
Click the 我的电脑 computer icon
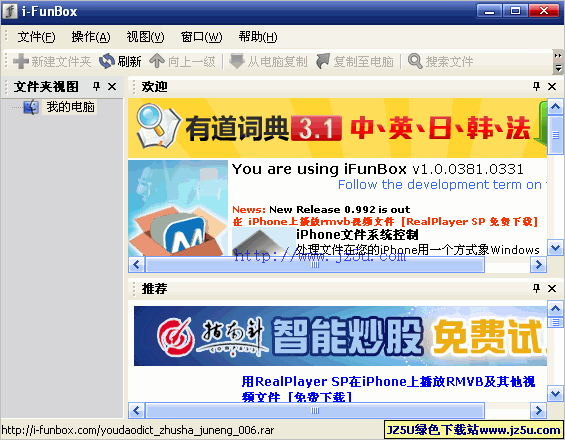pos(31,107)
